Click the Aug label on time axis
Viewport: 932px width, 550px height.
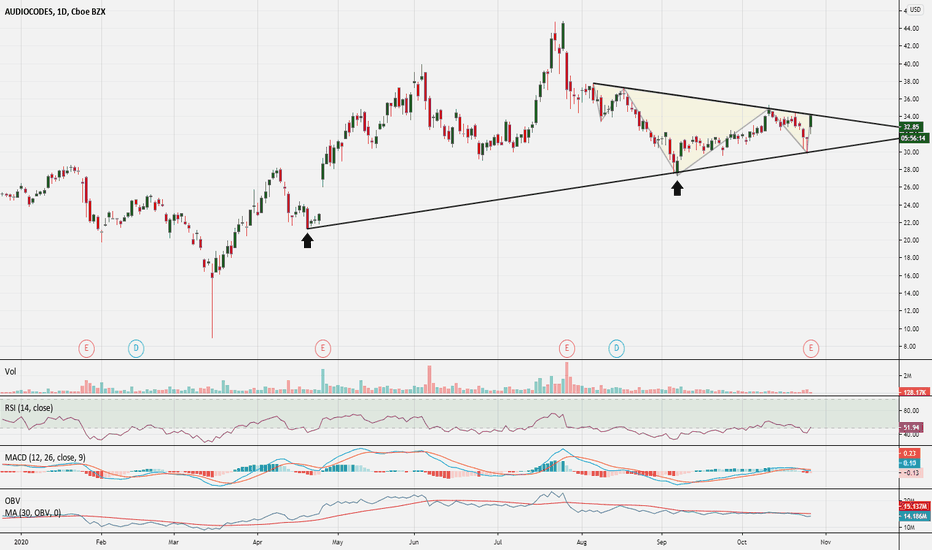click(x=582, y=542)
